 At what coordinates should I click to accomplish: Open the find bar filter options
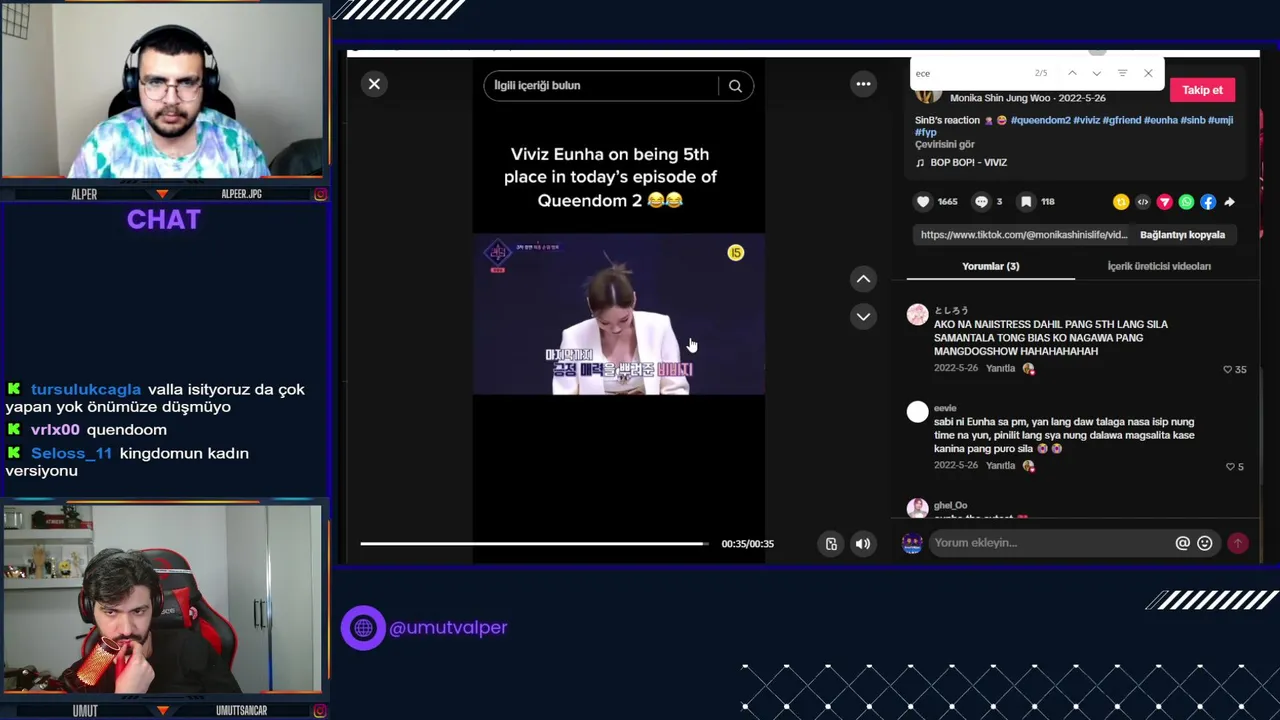(1122, 73)
